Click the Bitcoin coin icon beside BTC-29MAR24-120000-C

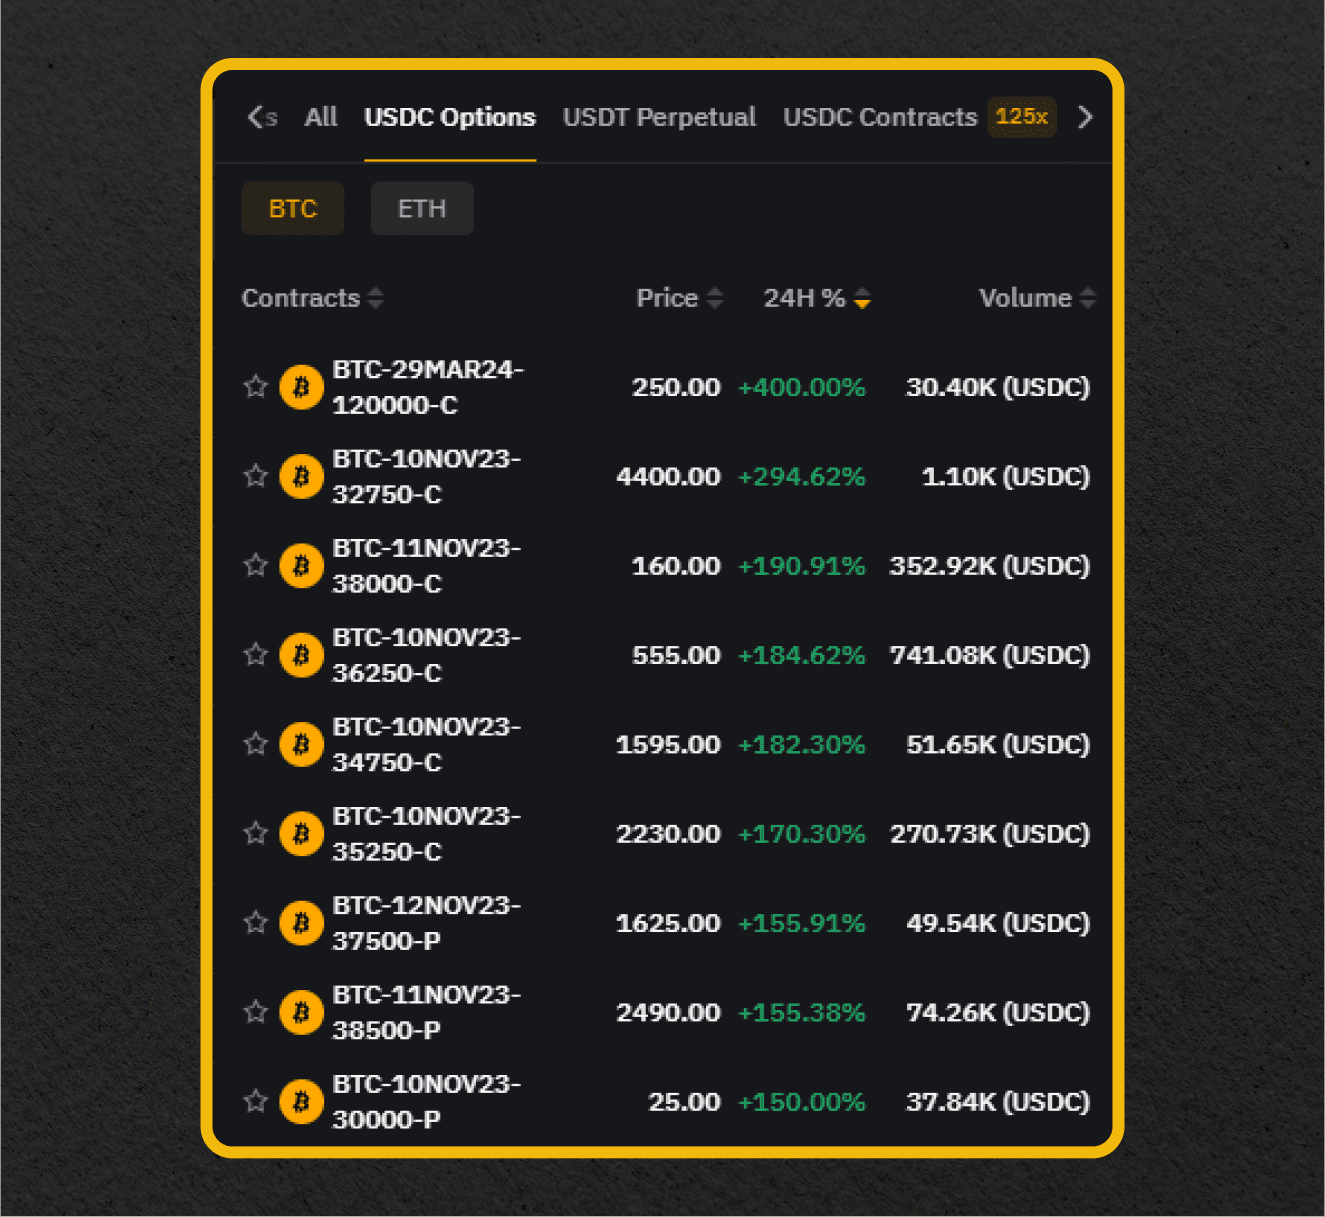(x=301, y=387)
